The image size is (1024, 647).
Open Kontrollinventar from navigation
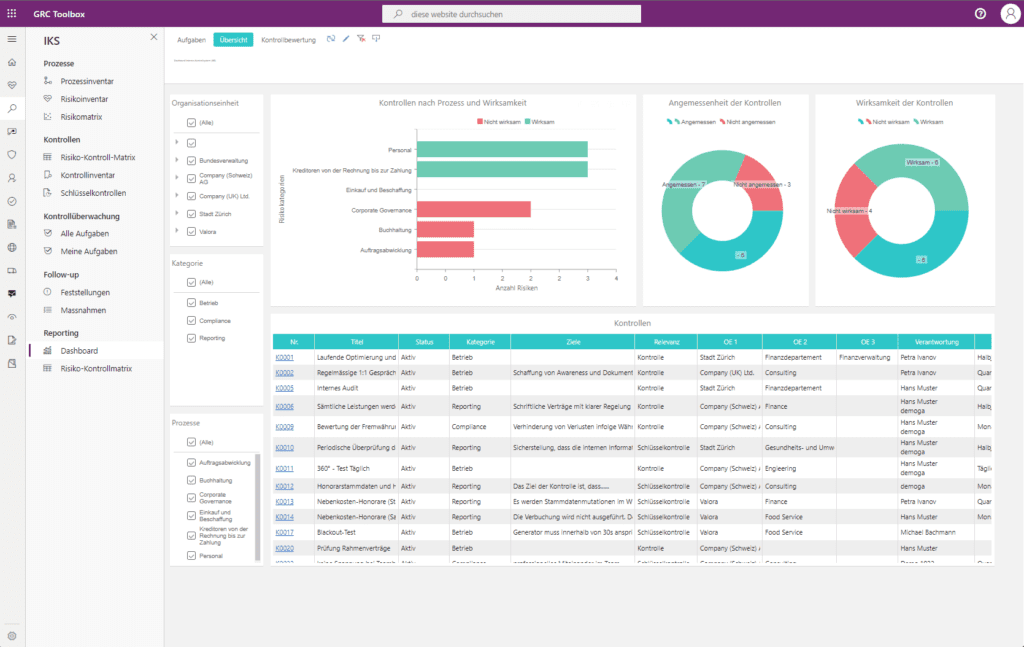coord(88,175)
